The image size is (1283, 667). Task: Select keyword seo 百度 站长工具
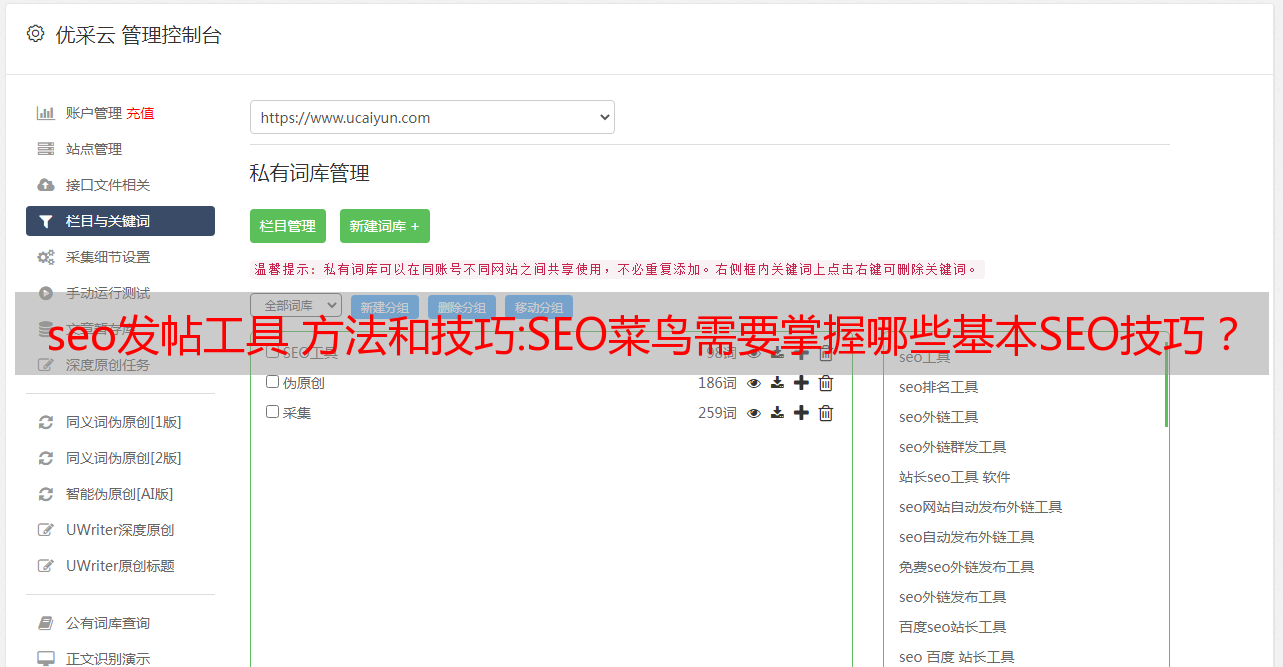point(957,657)
